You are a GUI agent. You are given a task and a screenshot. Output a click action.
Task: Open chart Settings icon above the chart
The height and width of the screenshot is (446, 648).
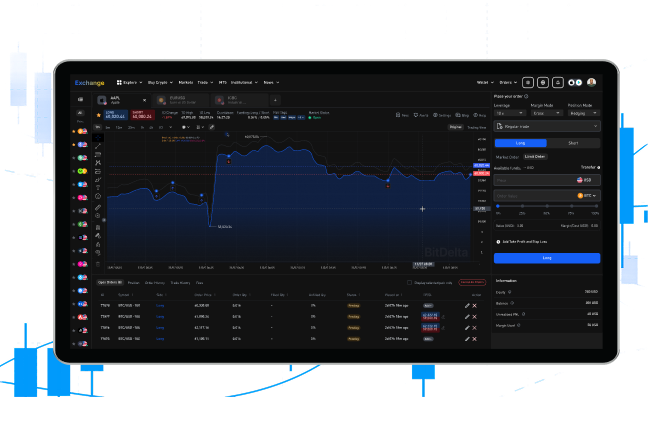click(x=435, y=115)
